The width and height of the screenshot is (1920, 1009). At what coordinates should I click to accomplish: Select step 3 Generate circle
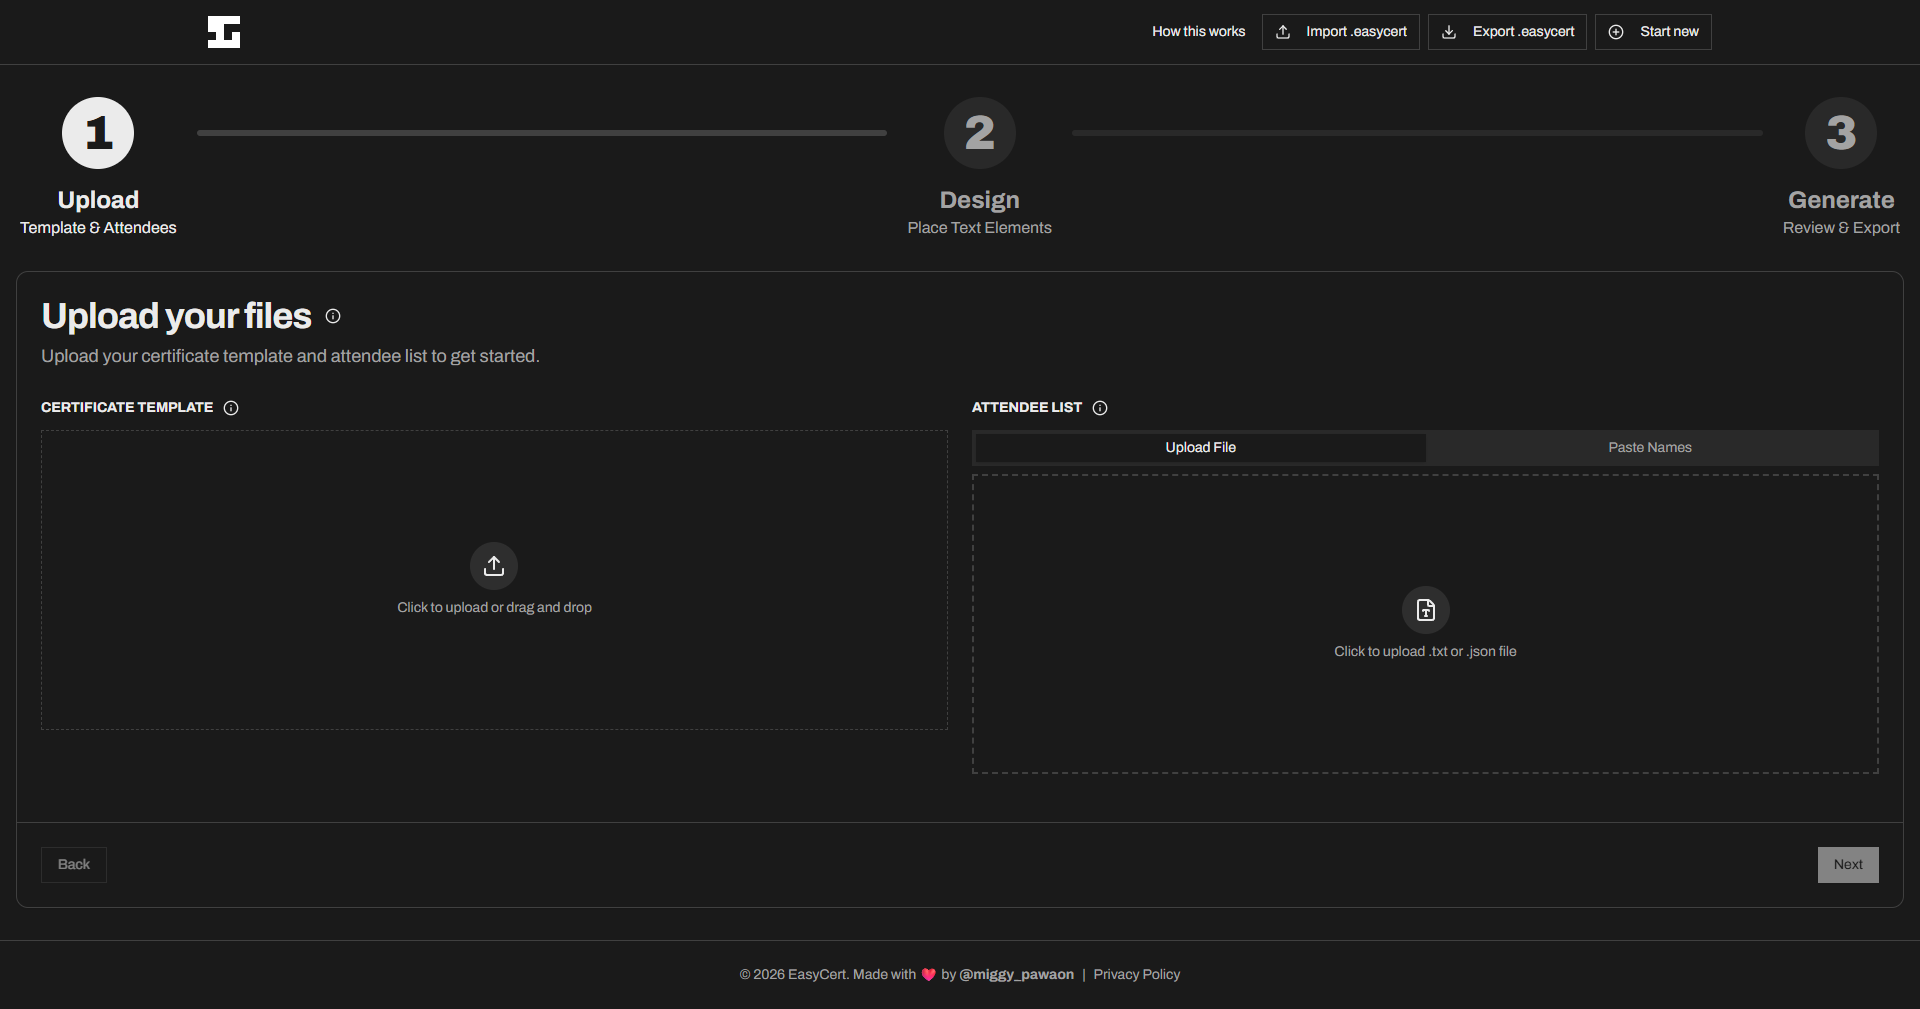[x=1841, y=133]
